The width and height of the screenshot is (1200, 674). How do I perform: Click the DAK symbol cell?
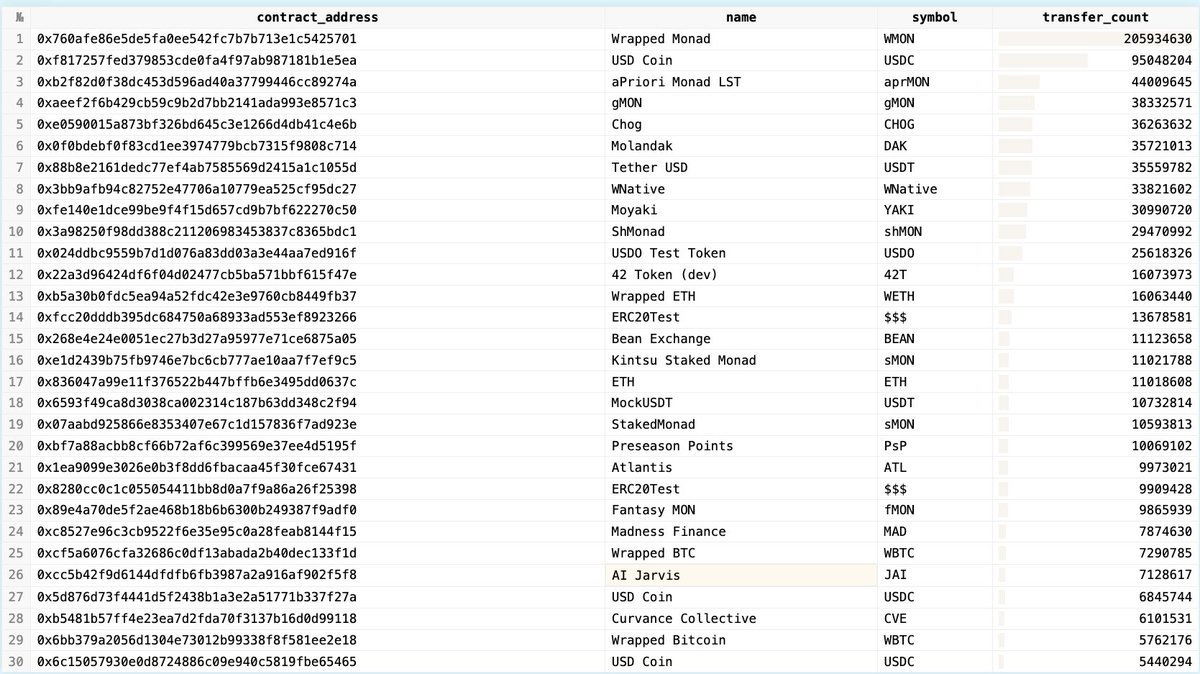935,146
